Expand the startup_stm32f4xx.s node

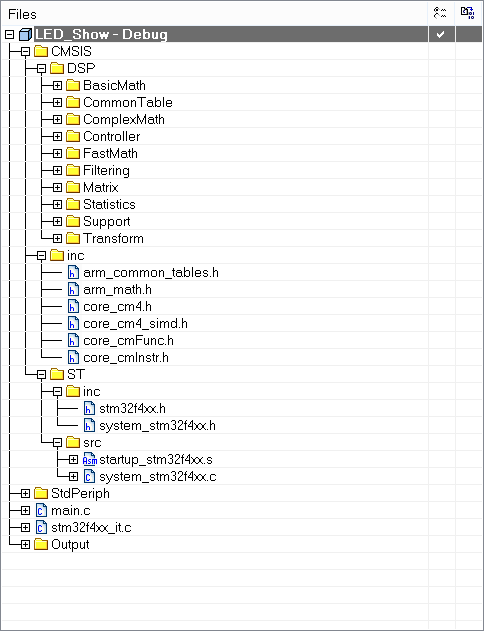click(x=74, y=460)
